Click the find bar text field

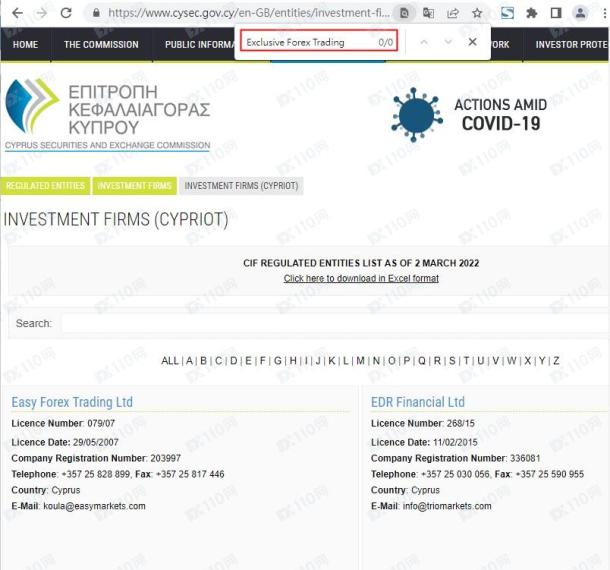coord(319,42)
